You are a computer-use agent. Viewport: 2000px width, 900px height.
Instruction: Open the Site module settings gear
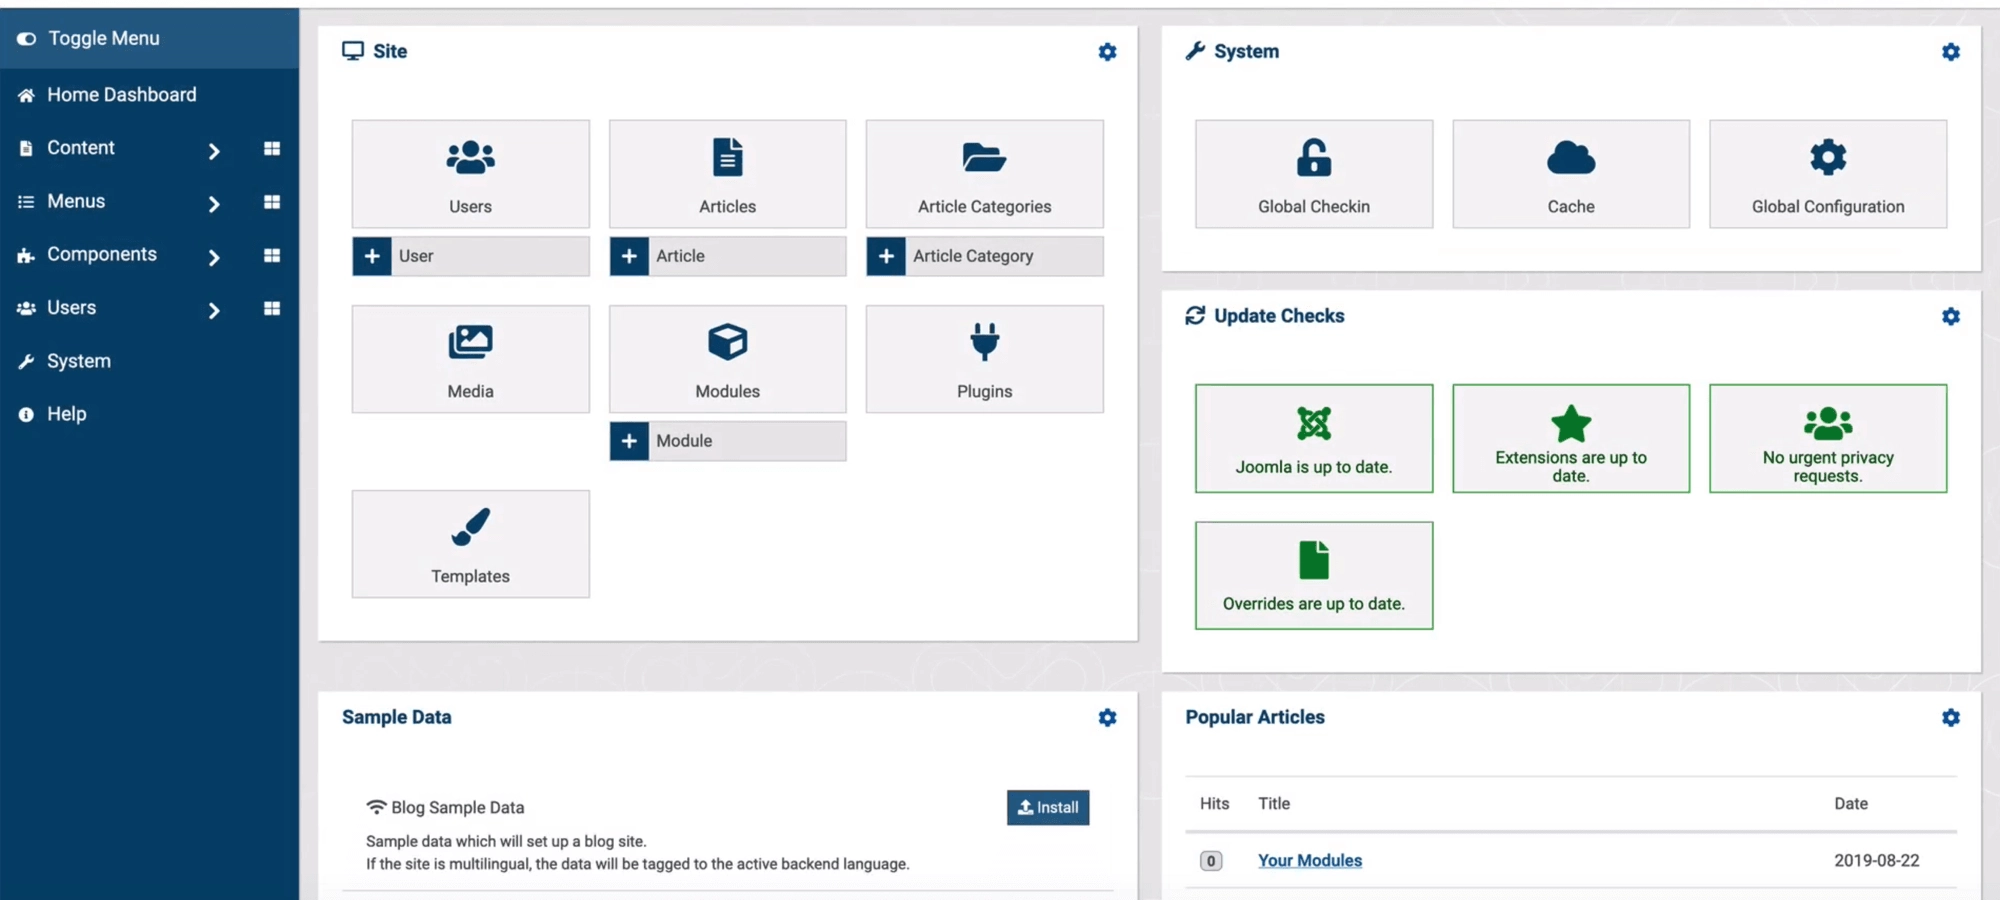tap(1107, 52)
